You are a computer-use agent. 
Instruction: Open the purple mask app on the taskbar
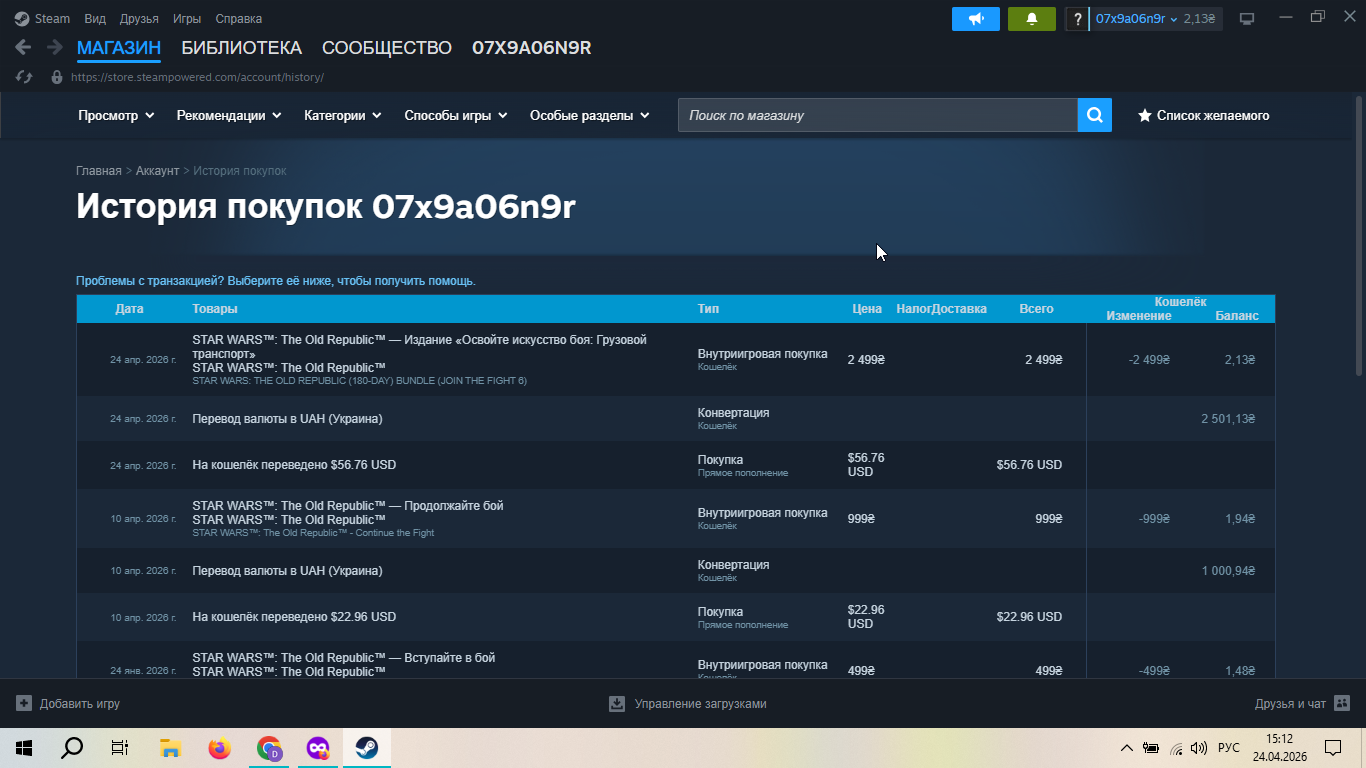pos(317,747)
